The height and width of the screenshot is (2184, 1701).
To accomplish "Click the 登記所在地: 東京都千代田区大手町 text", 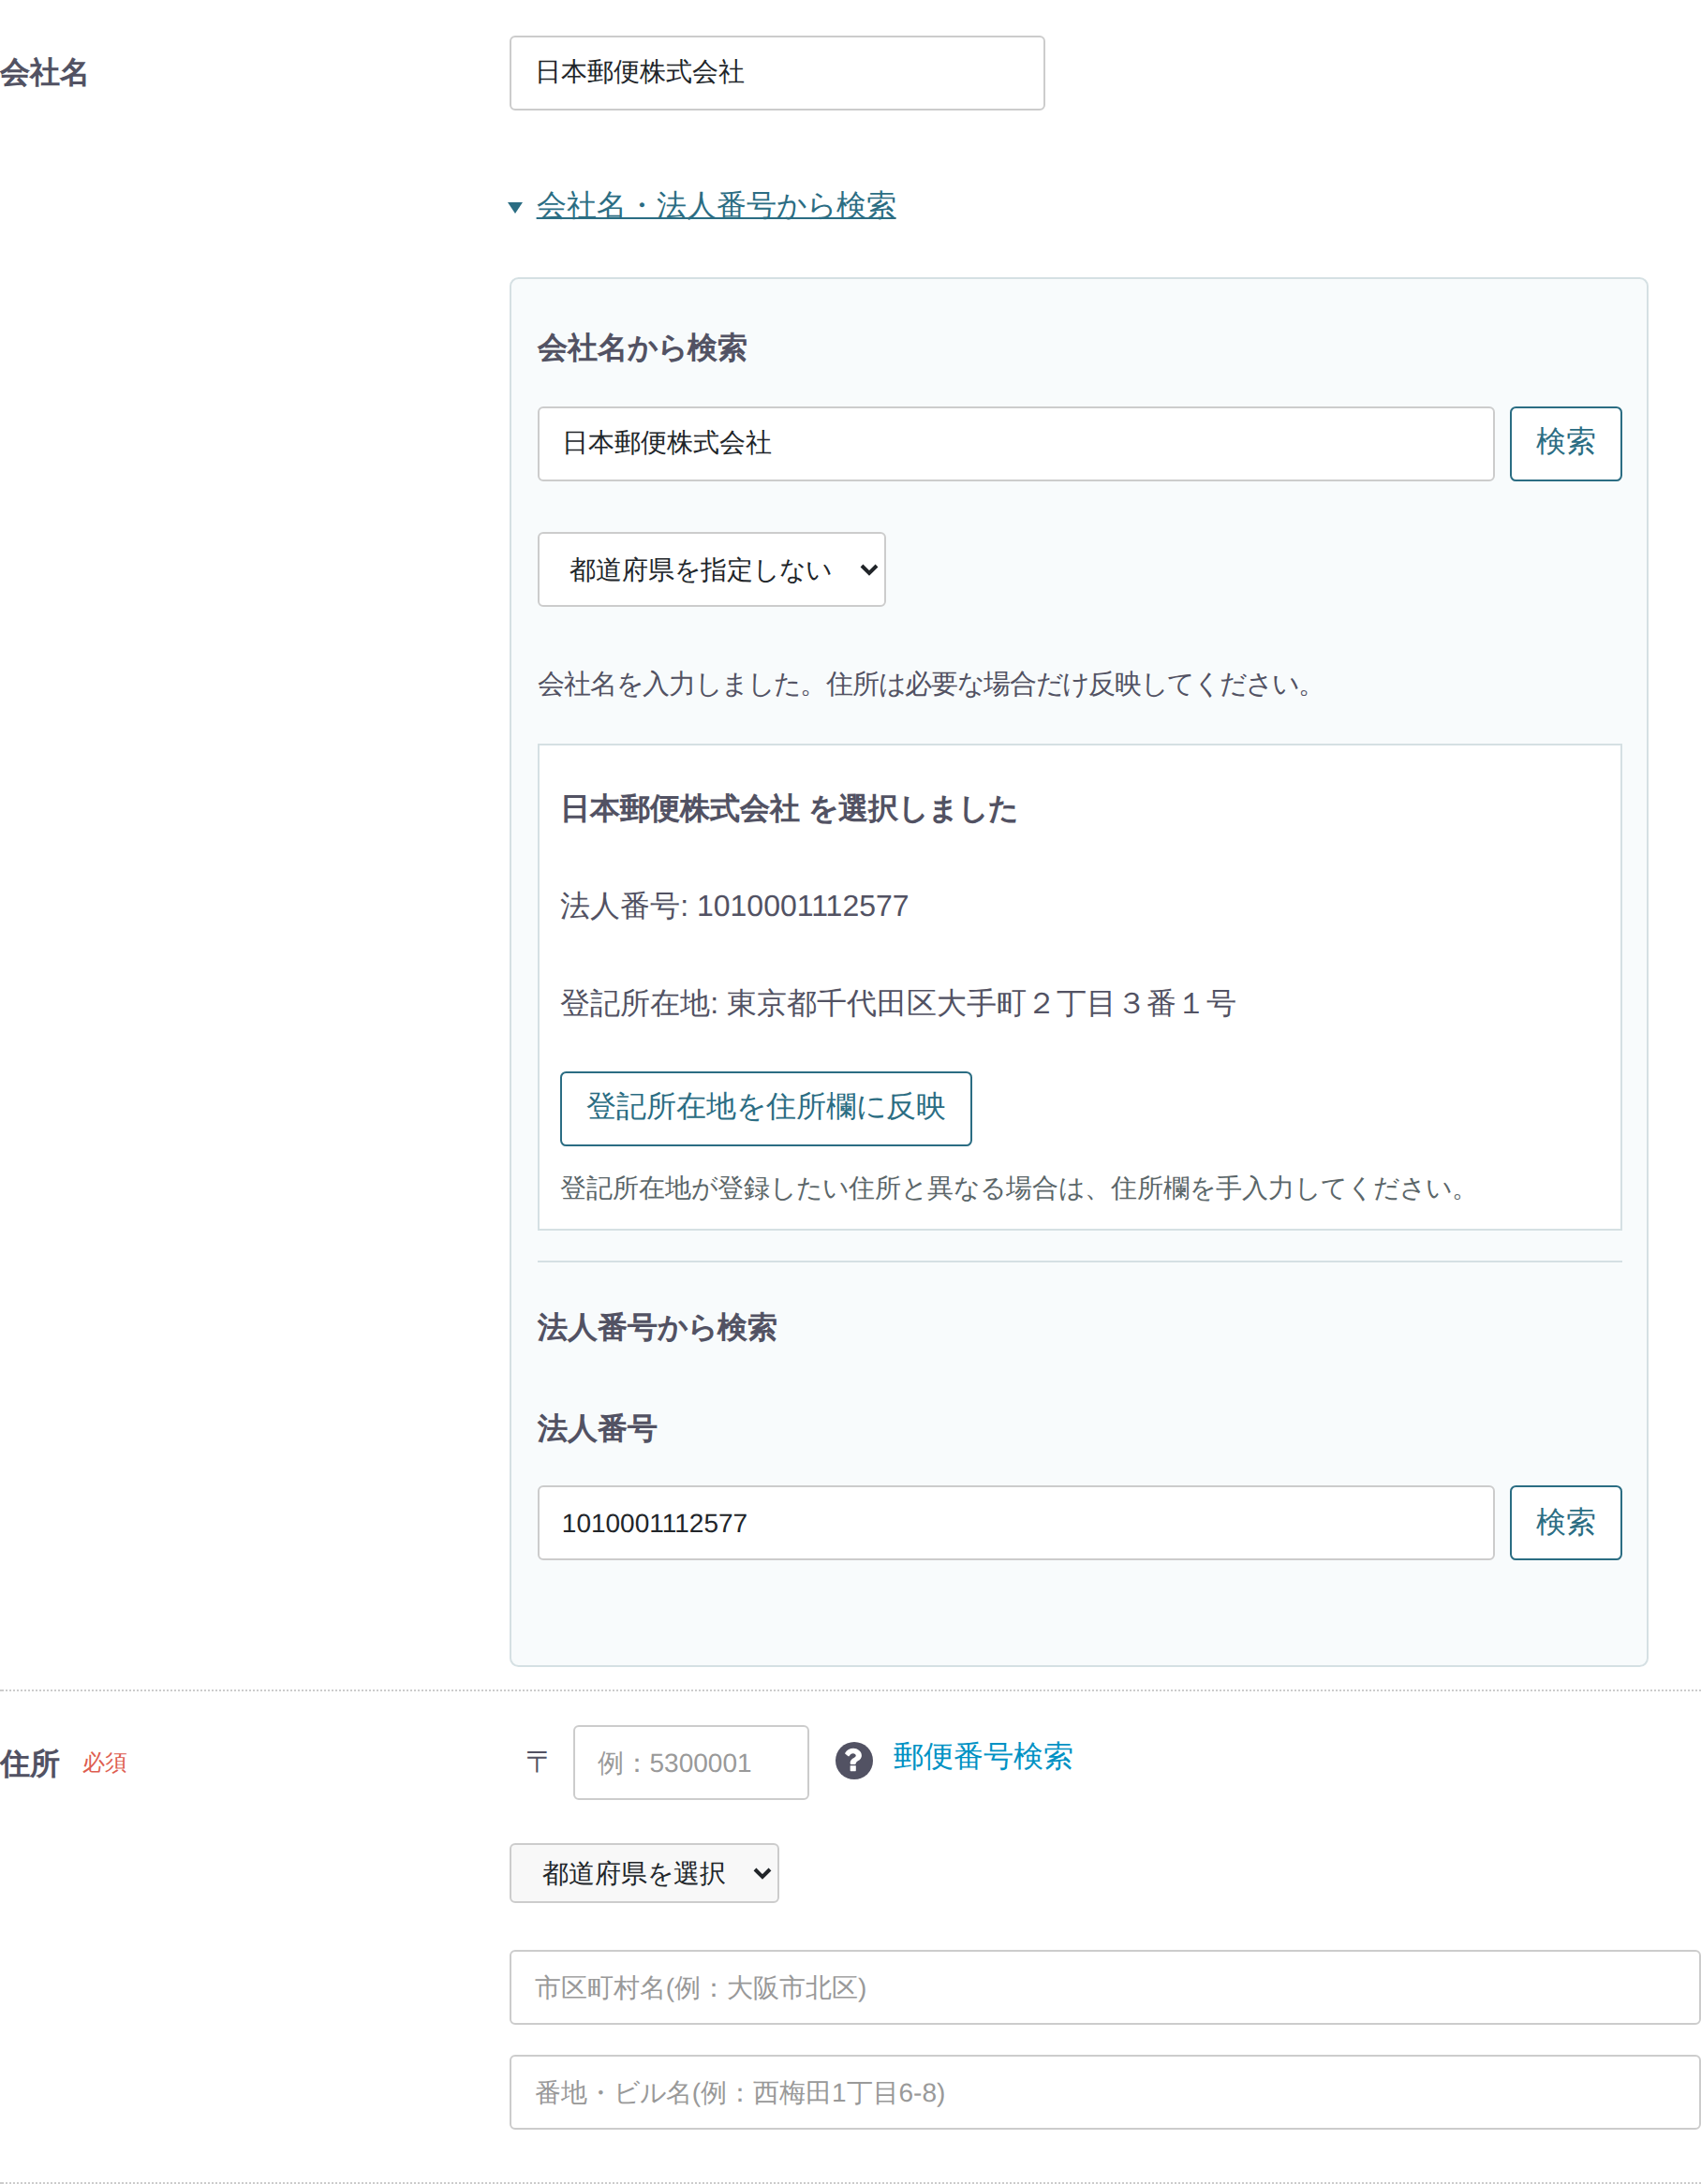I will point(898,1003).
